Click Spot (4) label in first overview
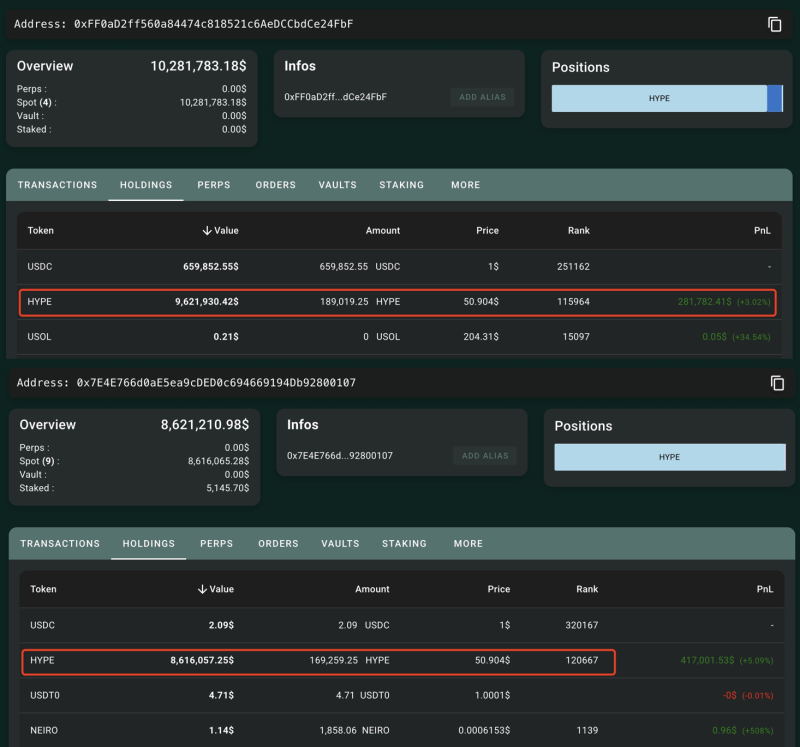Image resolution: width=800 pixels, height=747 pixels. [36, 103]
